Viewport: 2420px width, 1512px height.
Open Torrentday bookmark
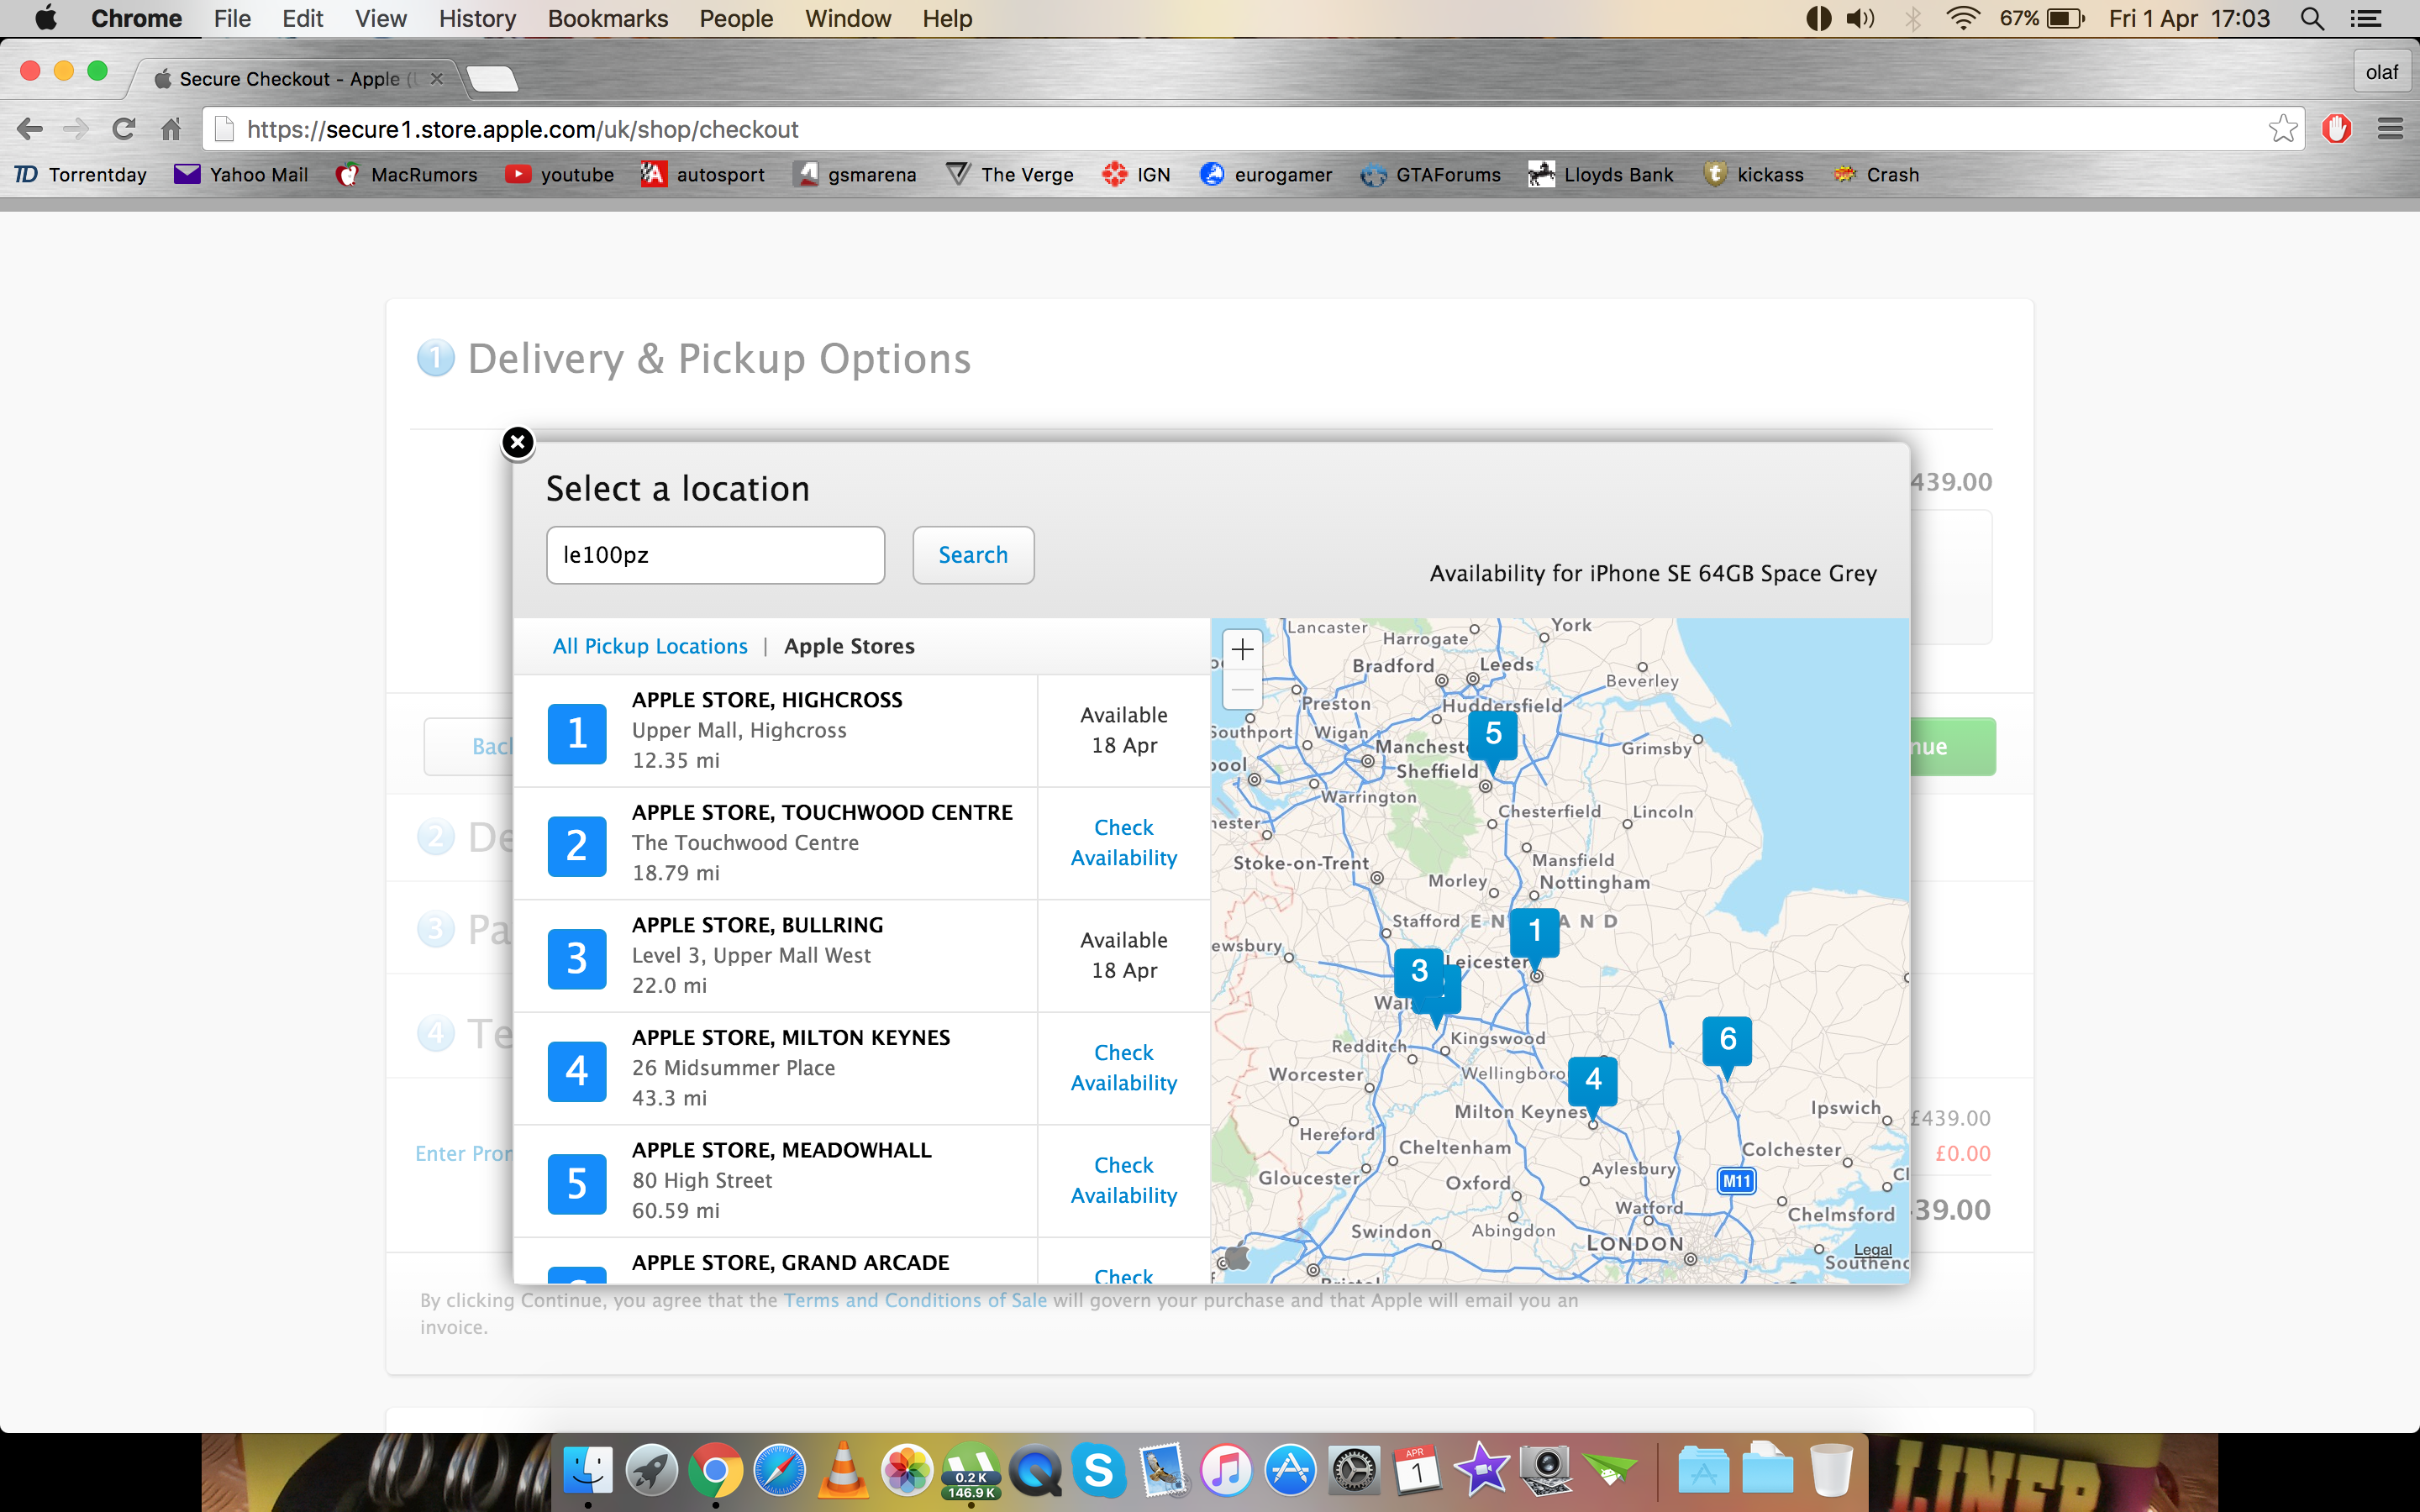[81, 174]
